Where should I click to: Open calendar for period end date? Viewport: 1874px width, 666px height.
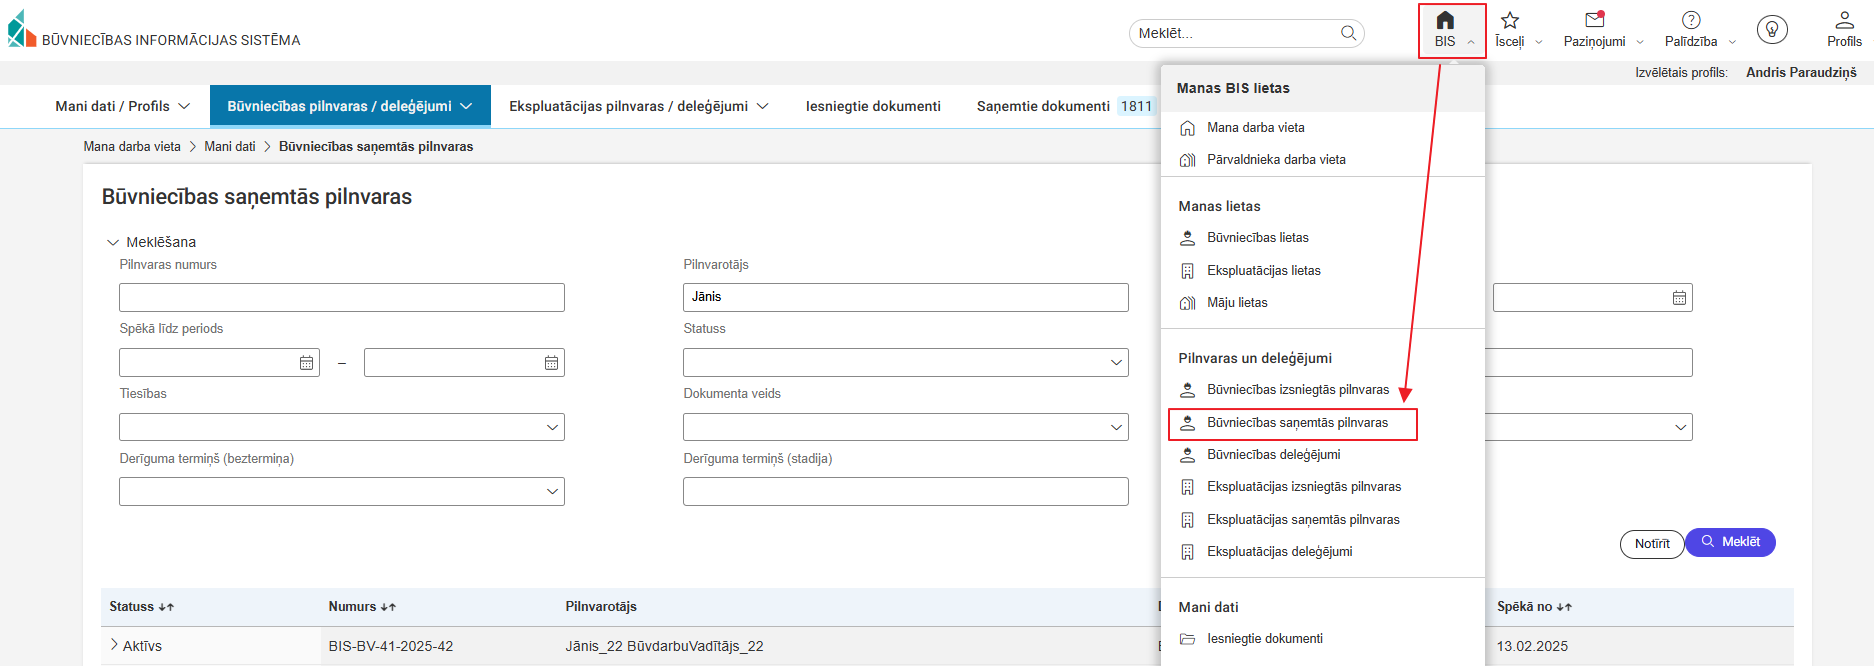click(x=551, y=363)
